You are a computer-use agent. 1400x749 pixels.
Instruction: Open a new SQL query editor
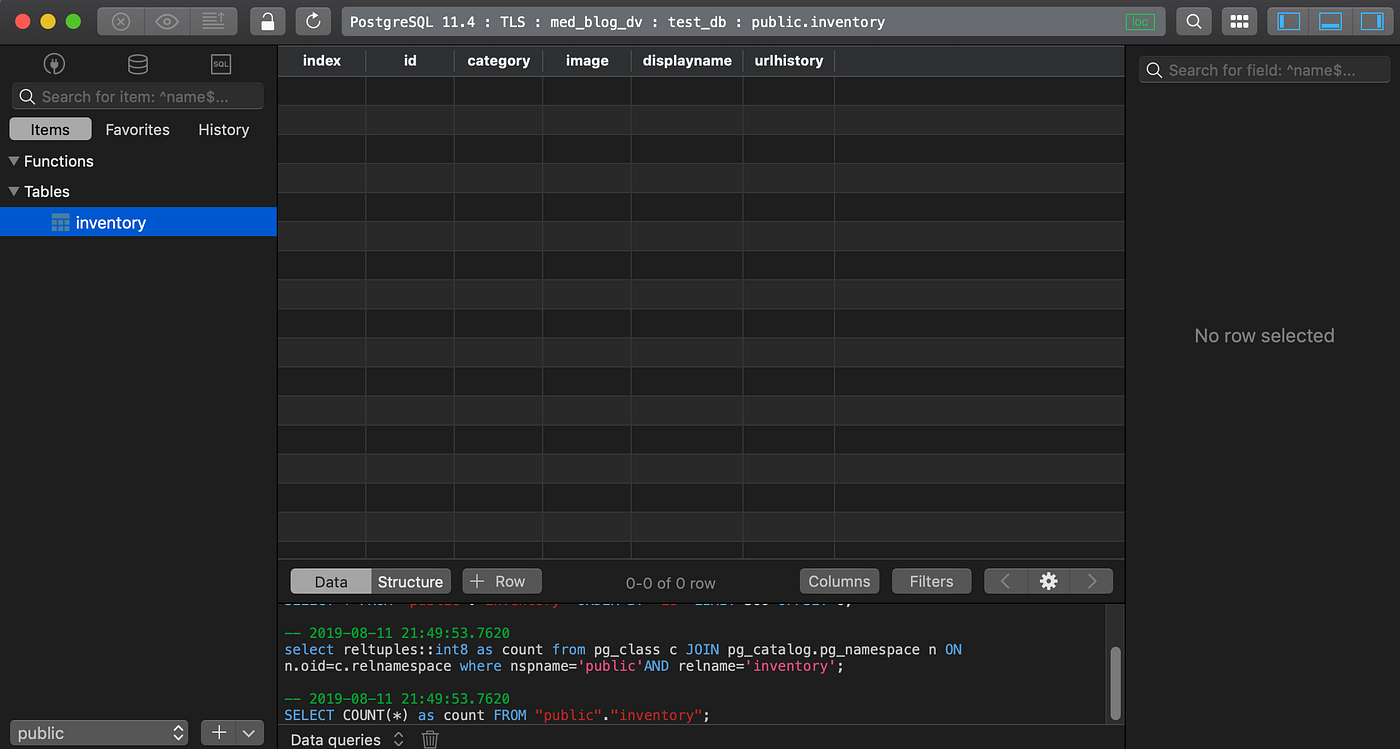tap(220, 63)
